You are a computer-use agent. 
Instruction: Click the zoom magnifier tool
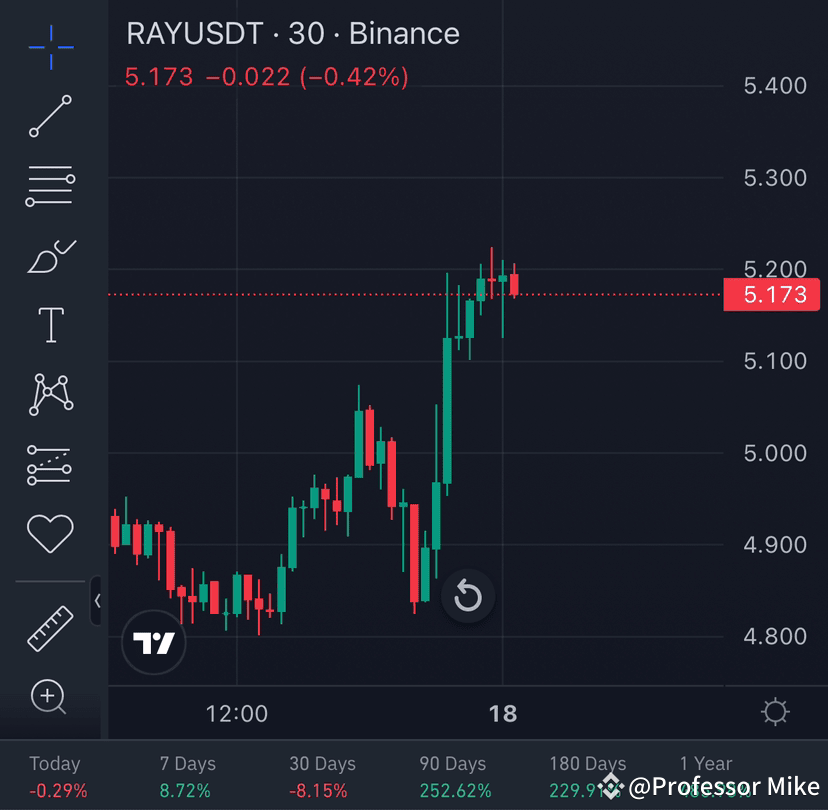50,698
